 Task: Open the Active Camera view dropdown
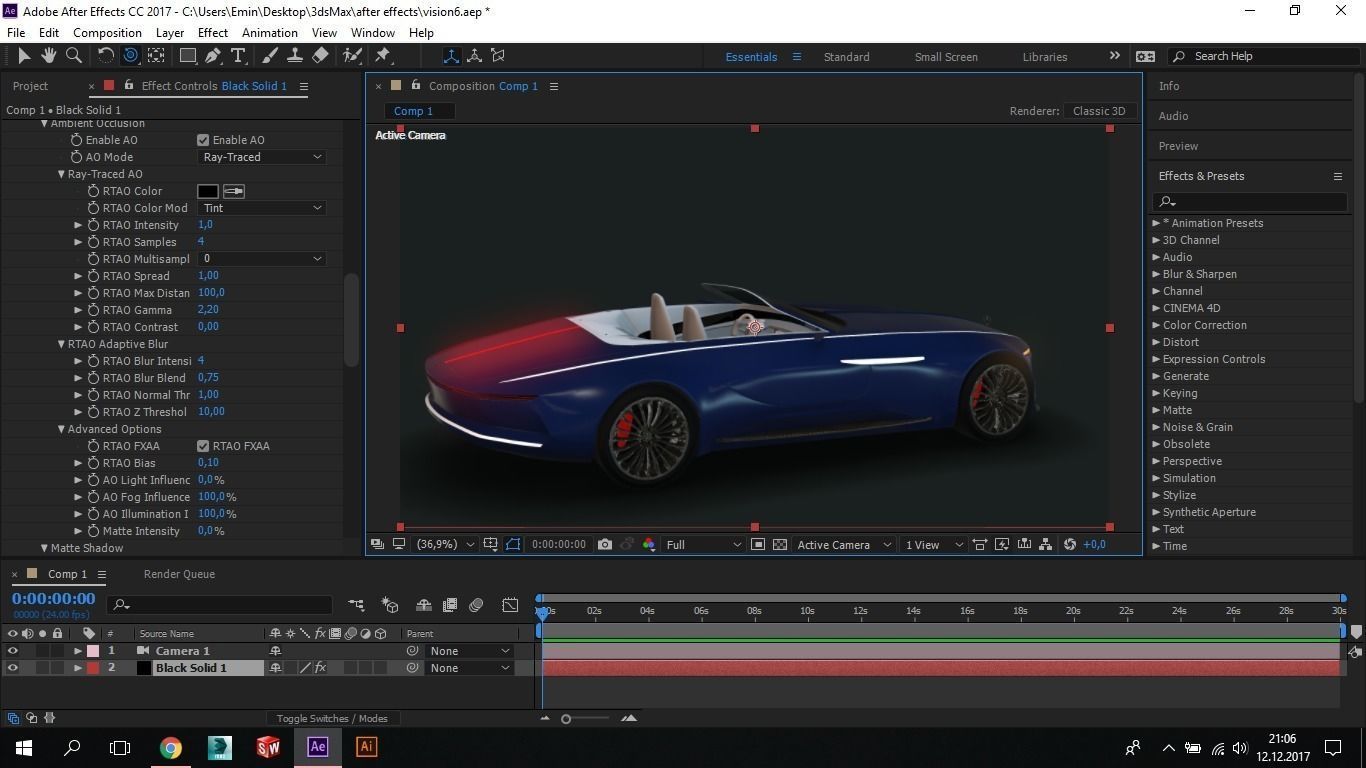tap(844, 544)
